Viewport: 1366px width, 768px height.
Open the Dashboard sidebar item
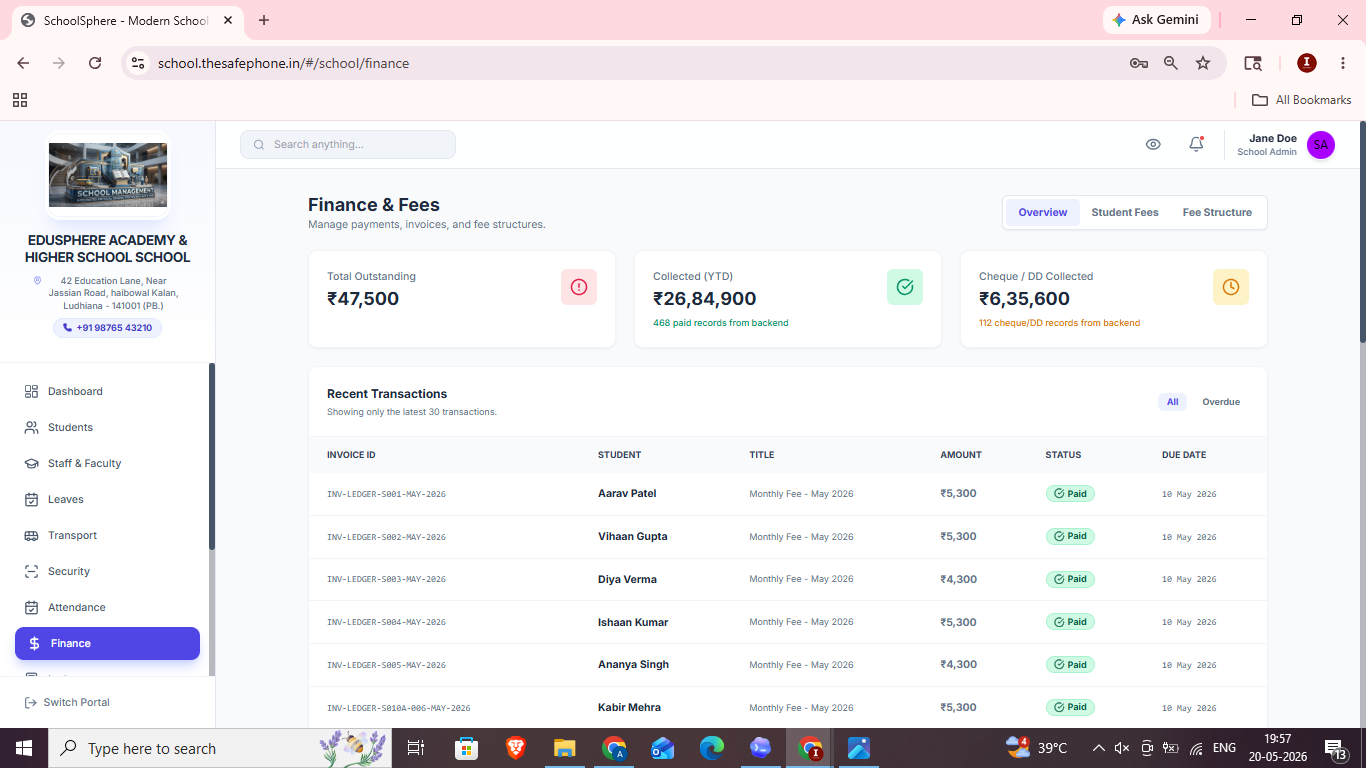[x=107, y=391]
